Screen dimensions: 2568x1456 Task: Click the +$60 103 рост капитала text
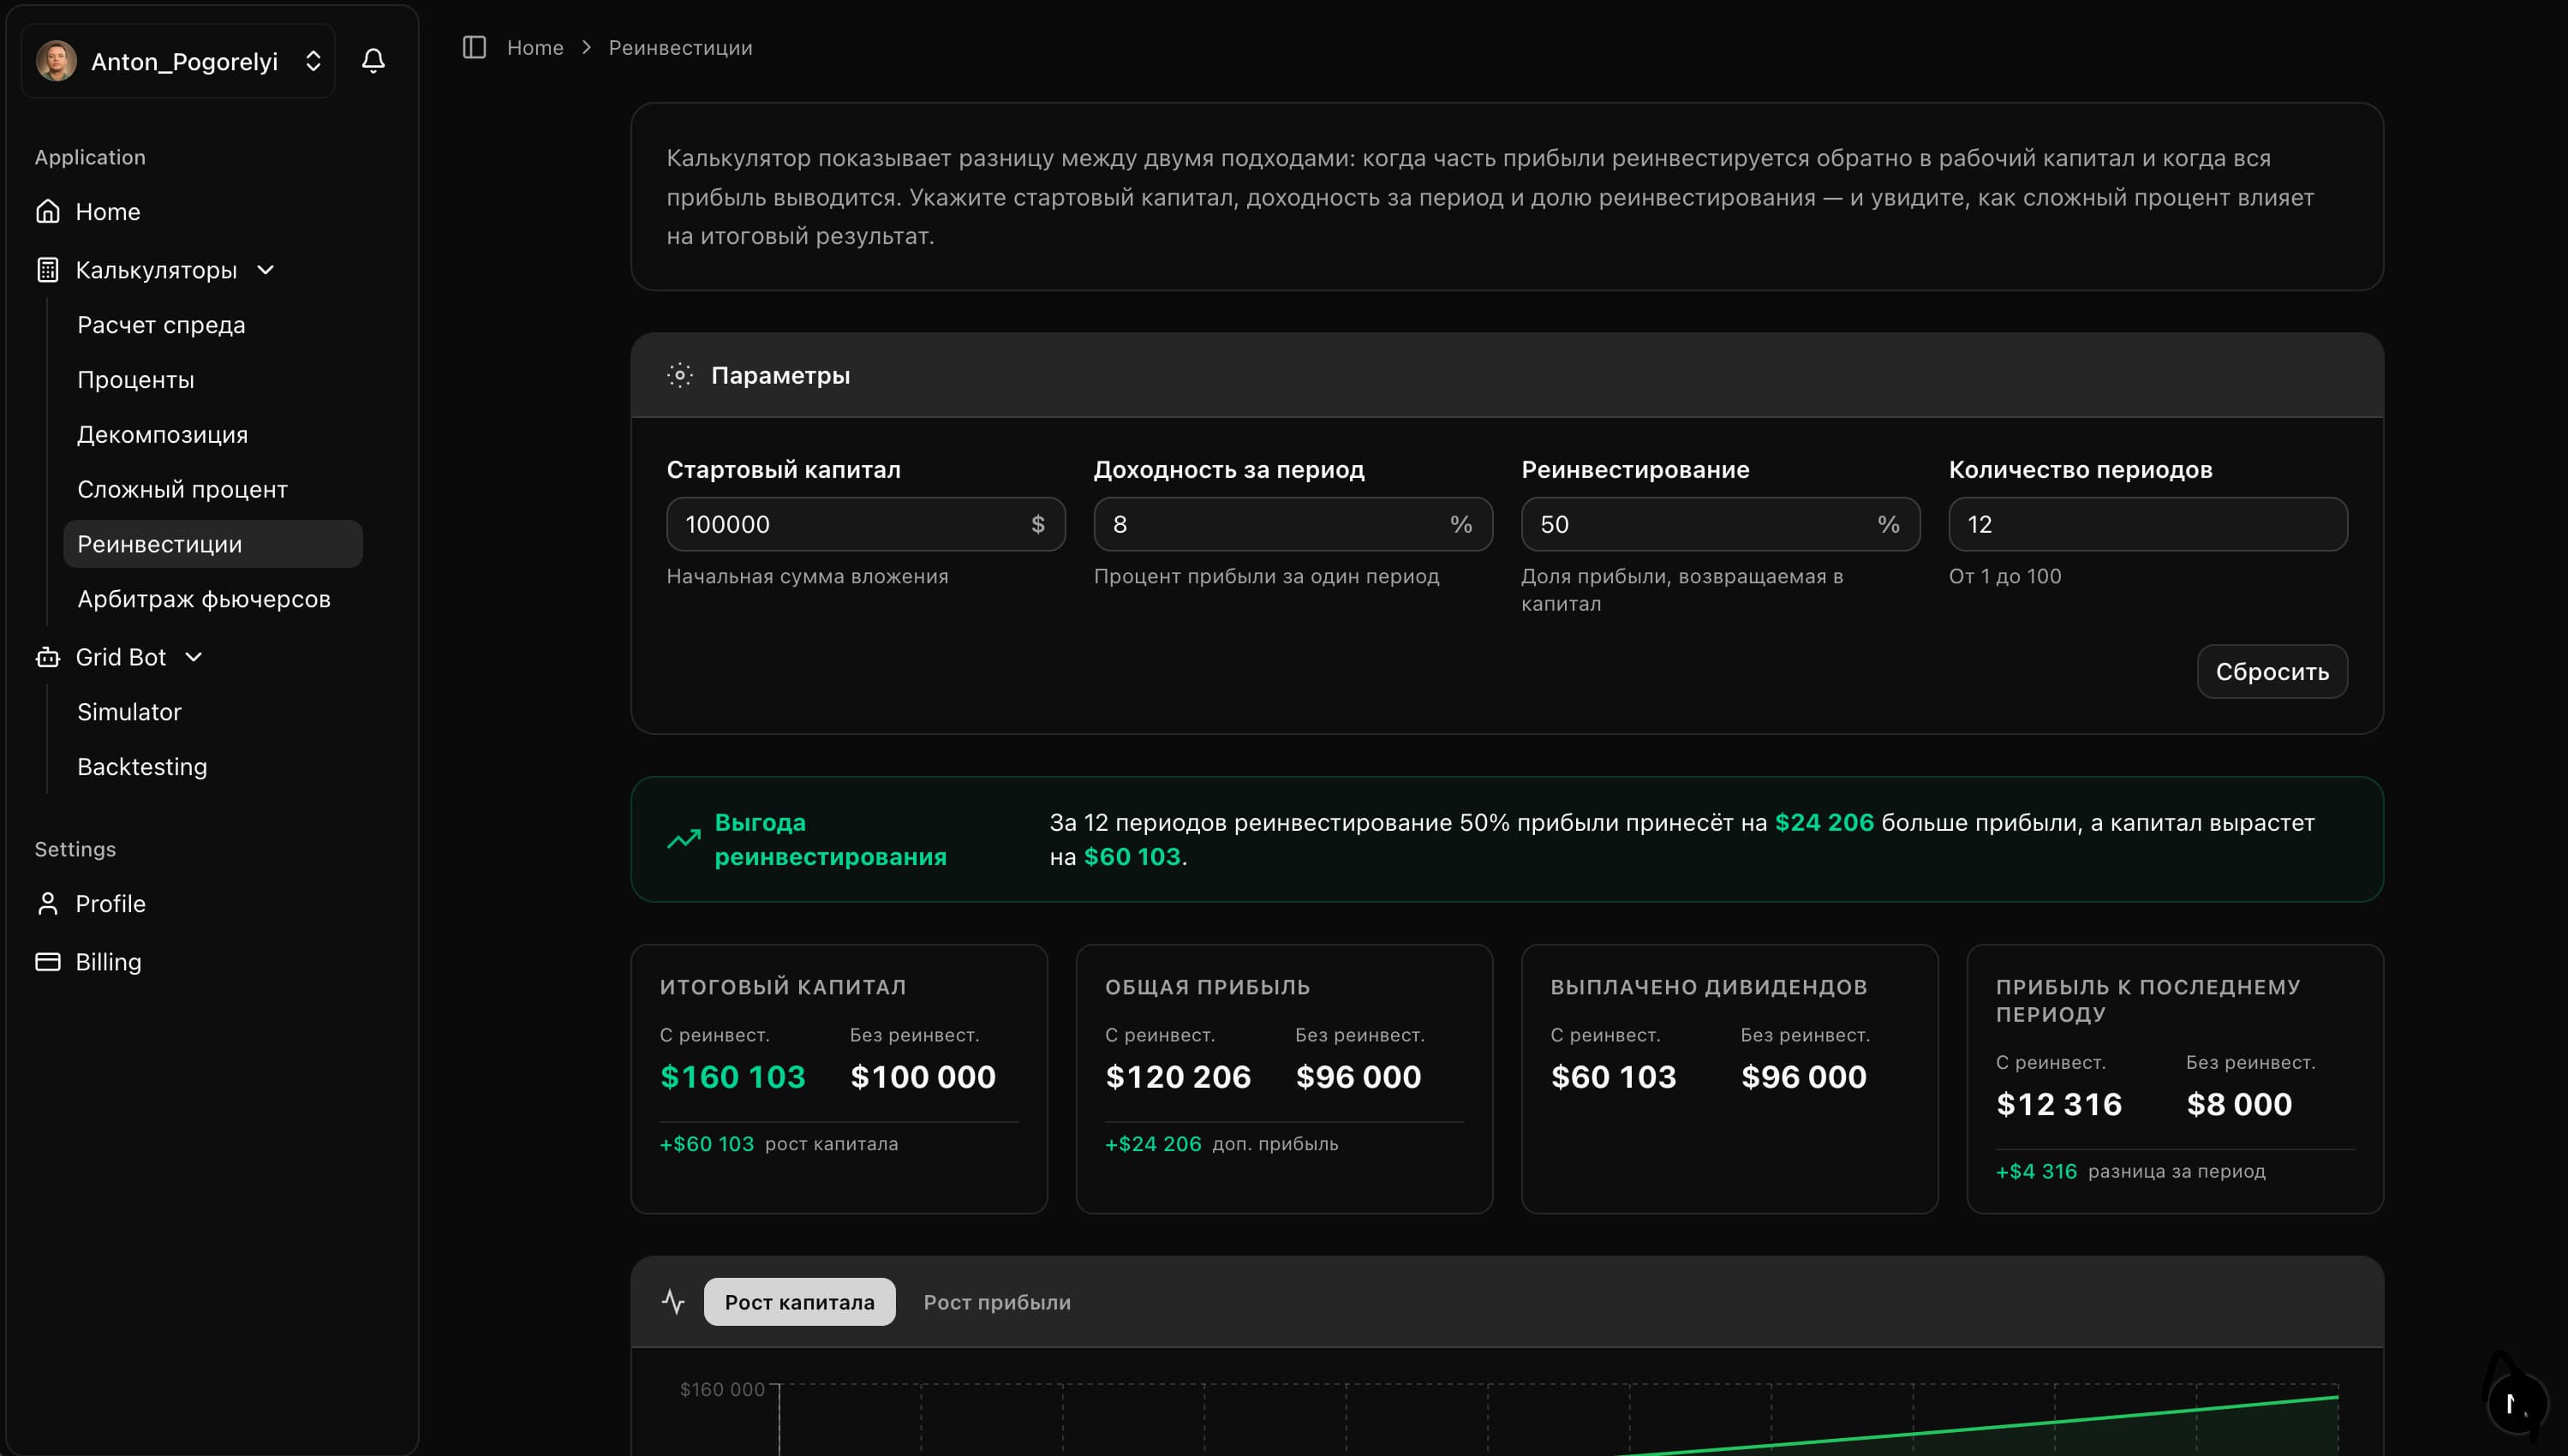(x=779, y=1144)
